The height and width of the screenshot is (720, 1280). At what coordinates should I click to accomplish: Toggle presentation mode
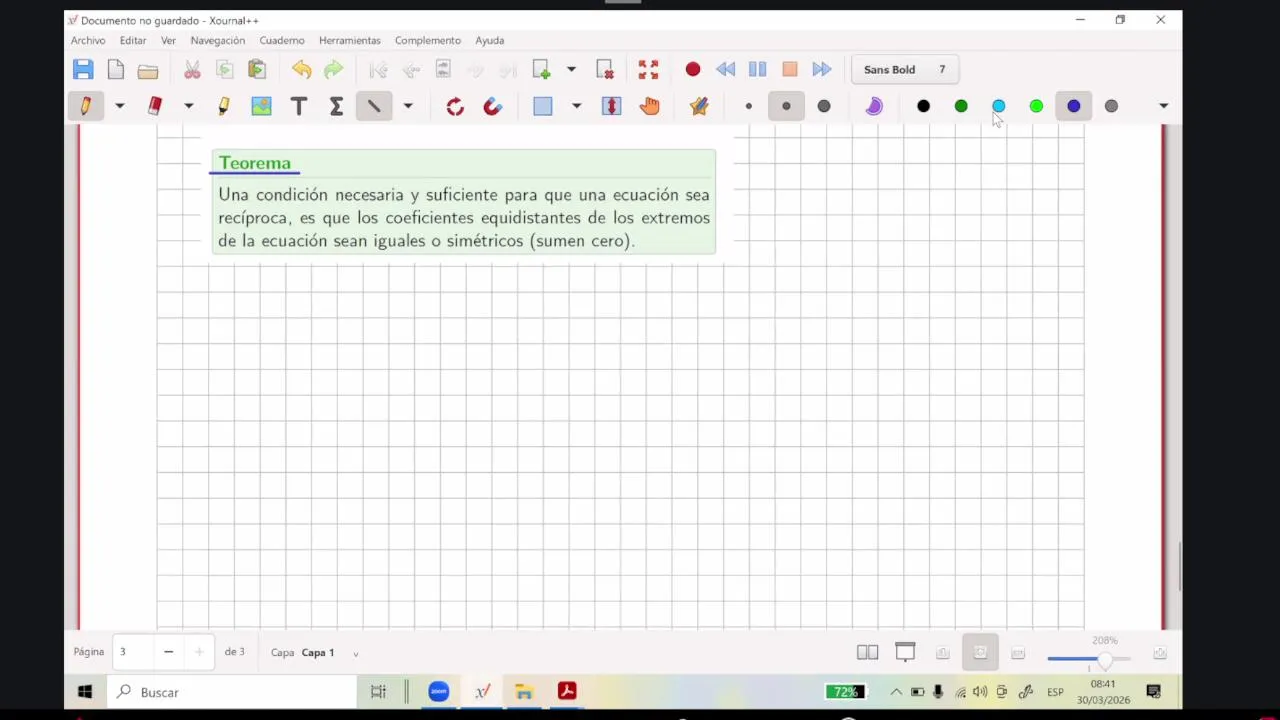click(905, 653)
